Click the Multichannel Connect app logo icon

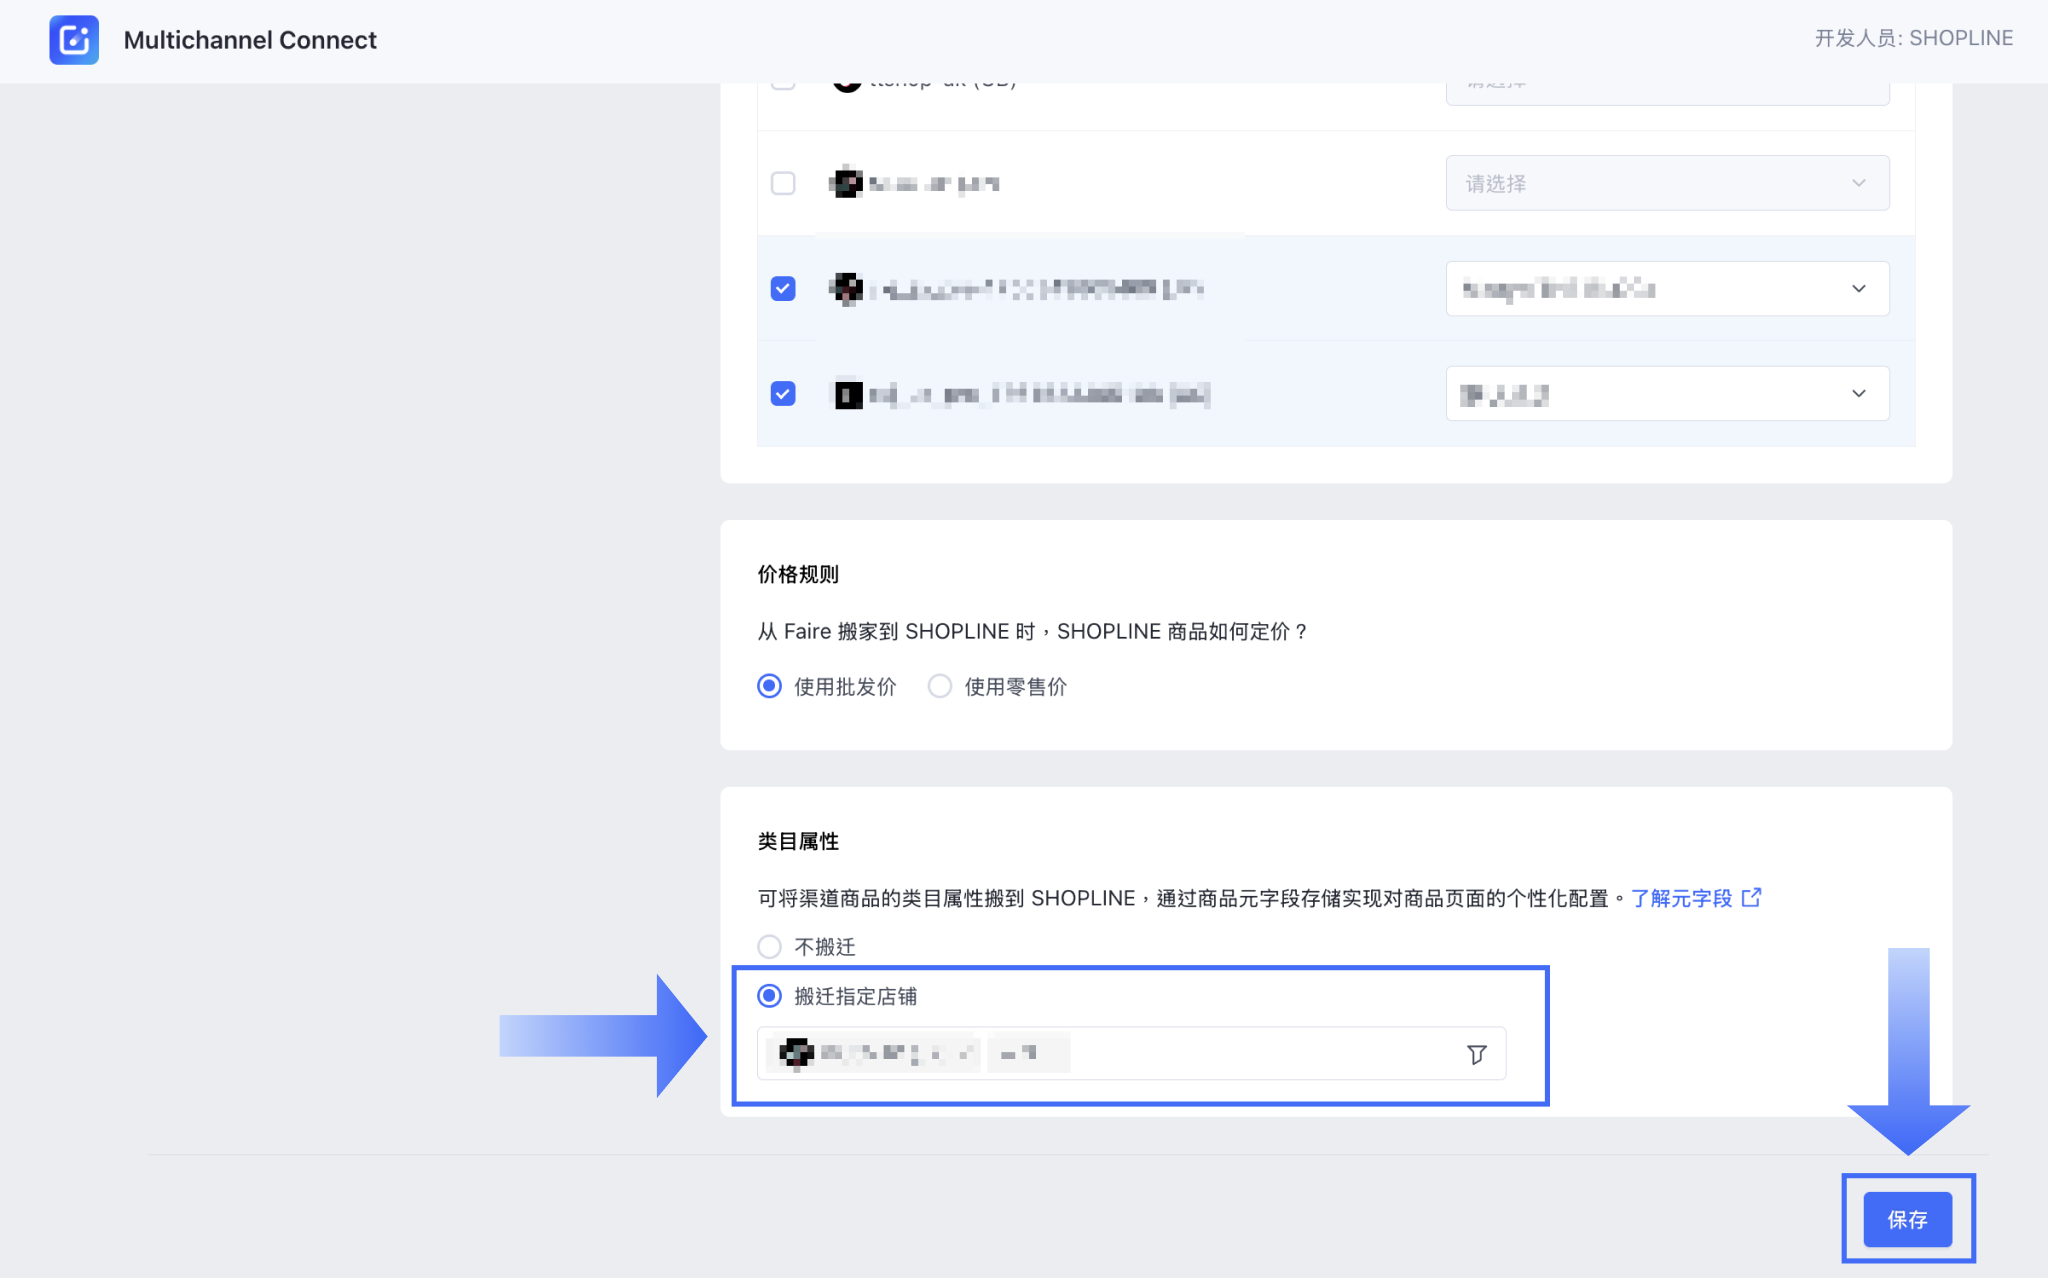(x=74, y=40)
